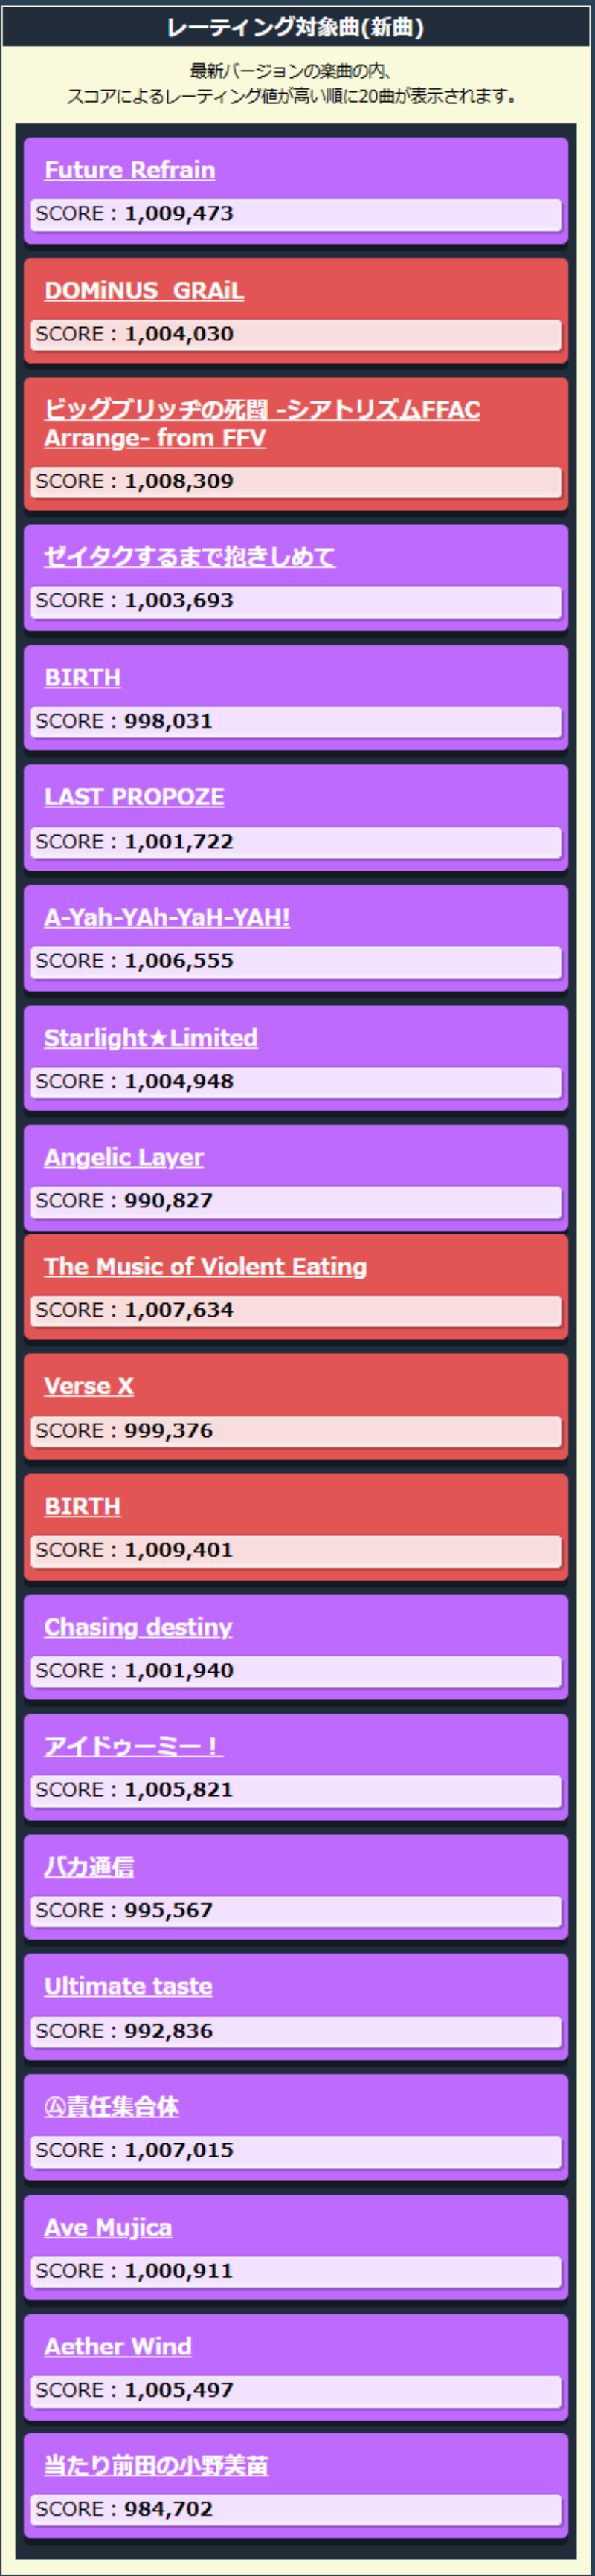
Task: Open the red BIRTH entry scoring 1,009,401
Action: coord(82,1506)
